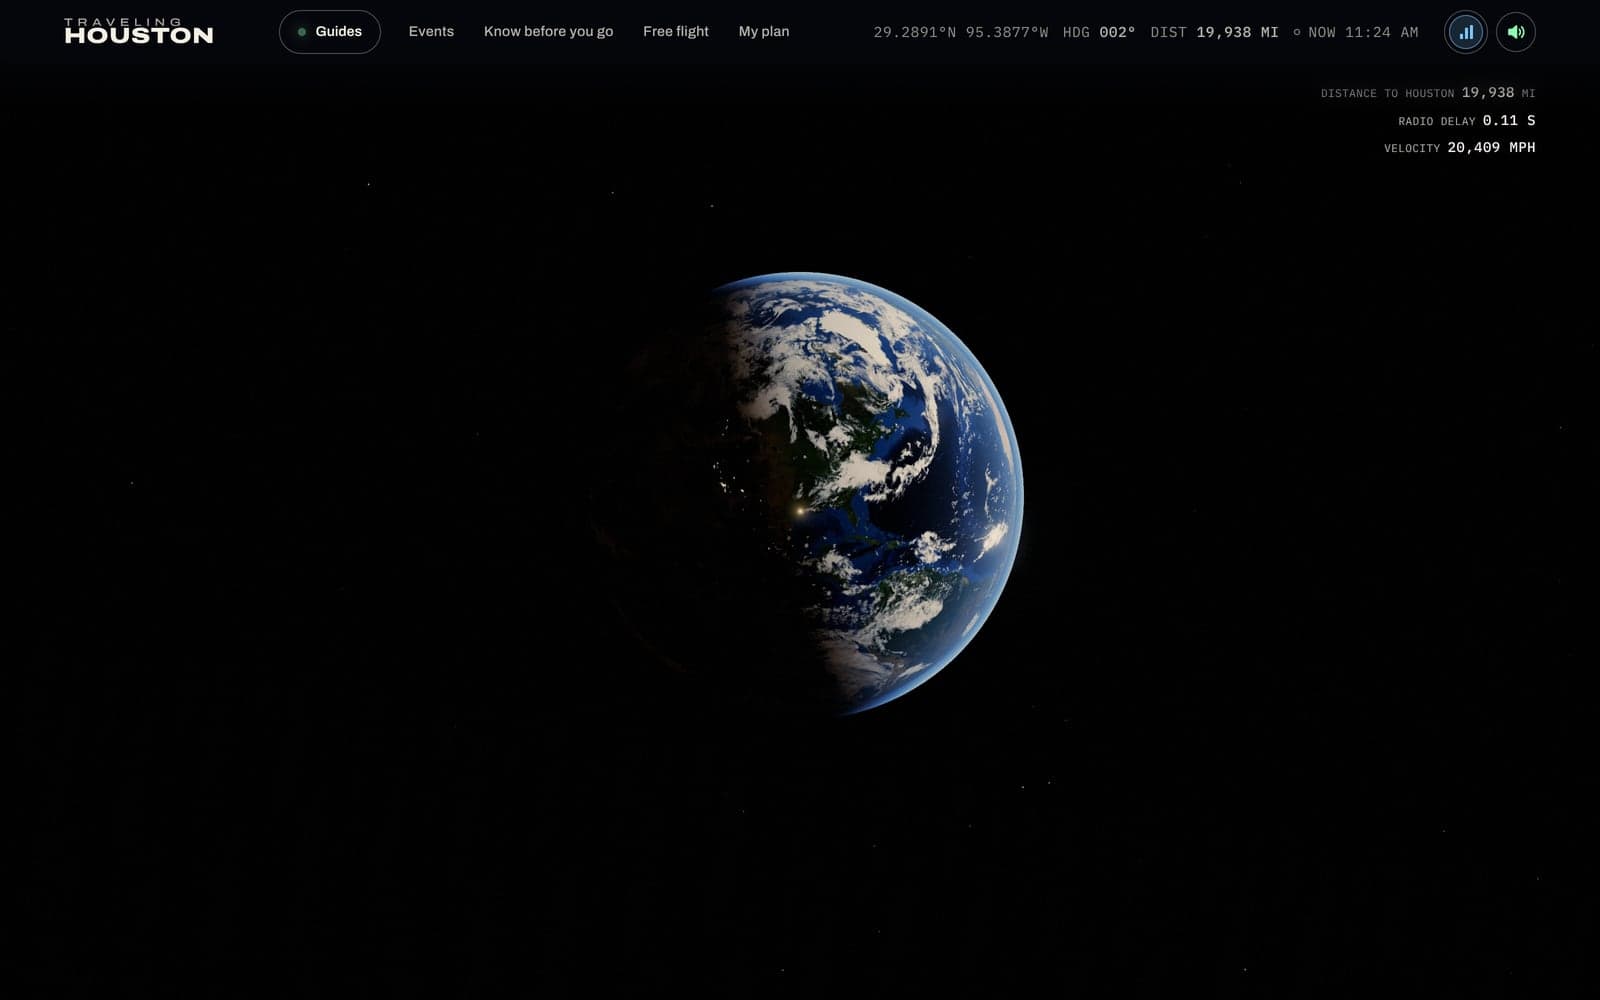Click the glowing Houston marker on the globe

click(x=799, y=510)
